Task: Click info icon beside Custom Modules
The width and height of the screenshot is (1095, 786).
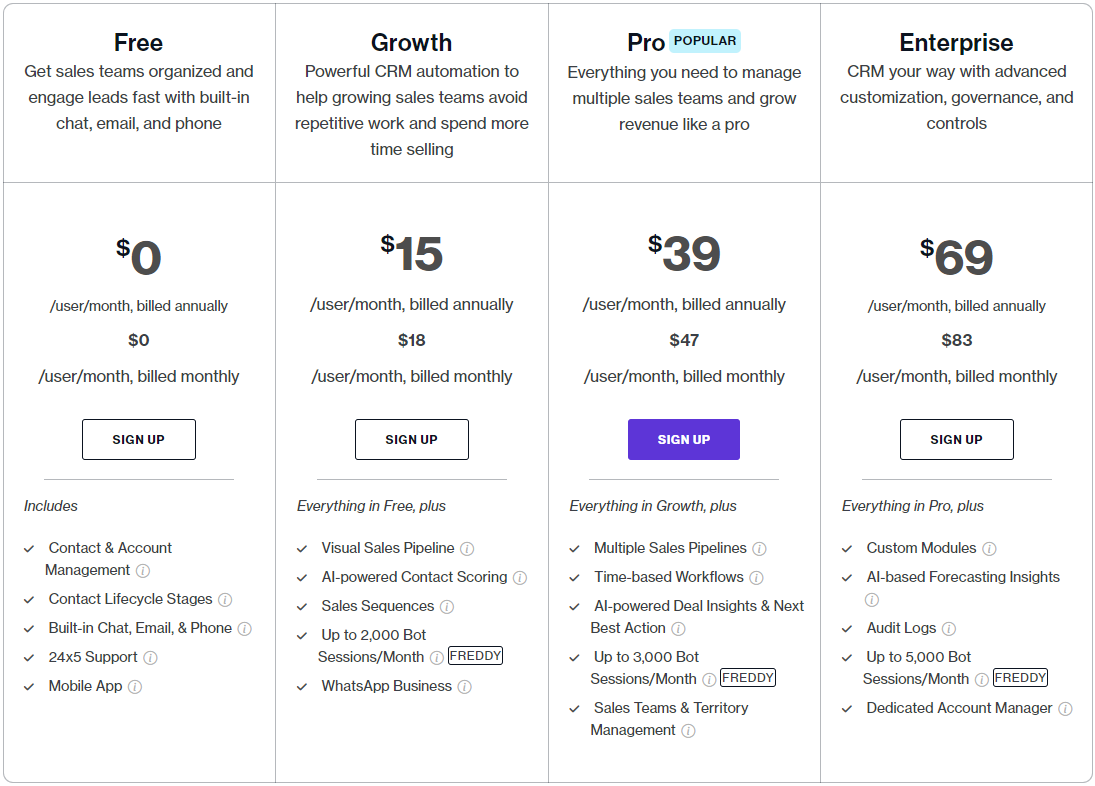Action: click(989, 549)
